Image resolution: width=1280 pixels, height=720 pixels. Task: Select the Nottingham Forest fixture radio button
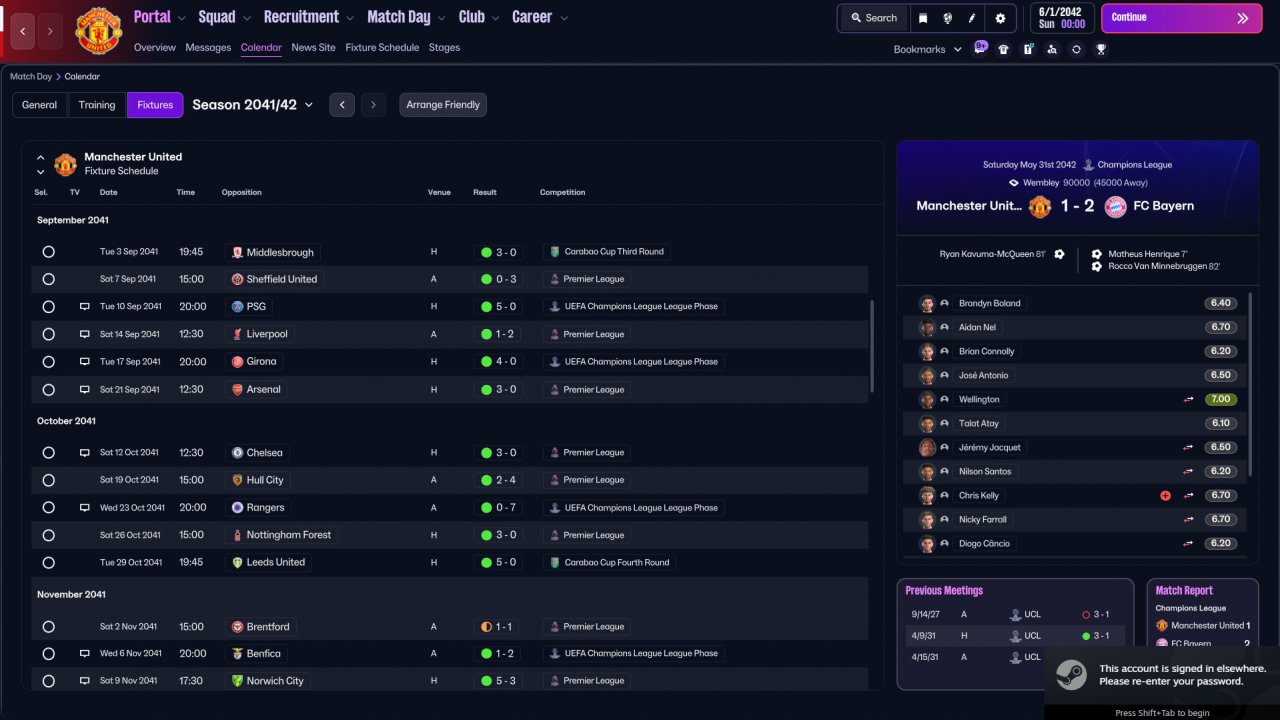click(48, 535)
